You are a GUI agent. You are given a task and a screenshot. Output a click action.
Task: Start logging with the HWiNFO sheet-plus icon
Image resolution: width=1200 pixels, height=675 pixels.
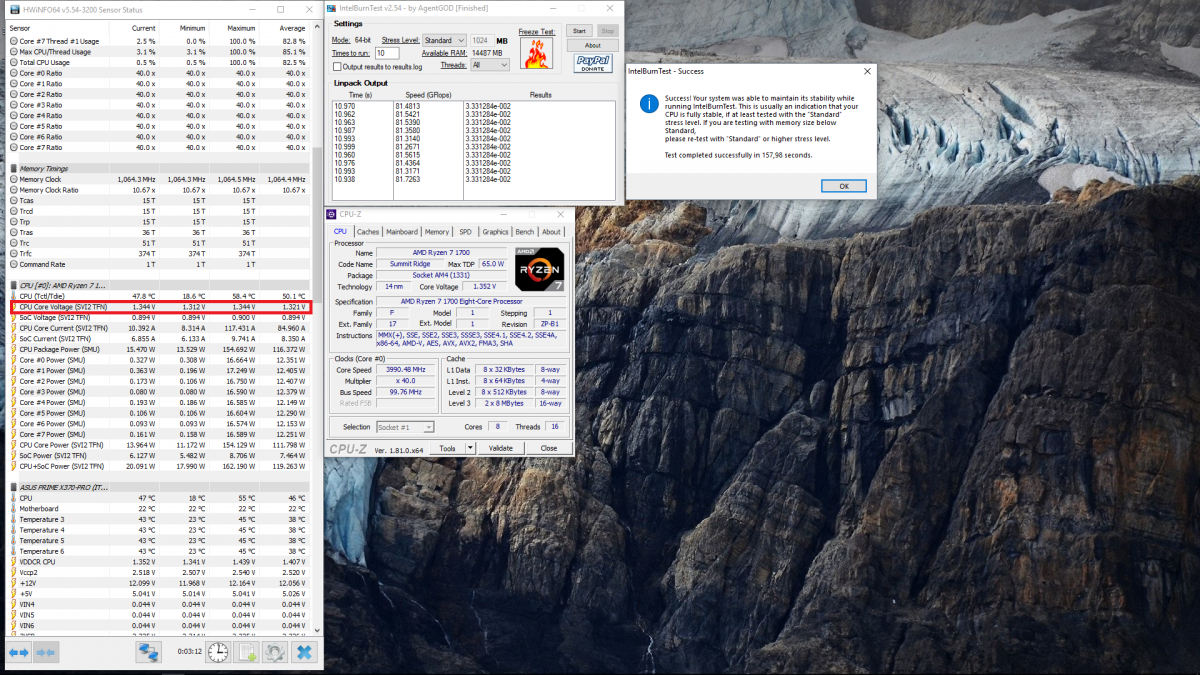click(x=247, y=652)
